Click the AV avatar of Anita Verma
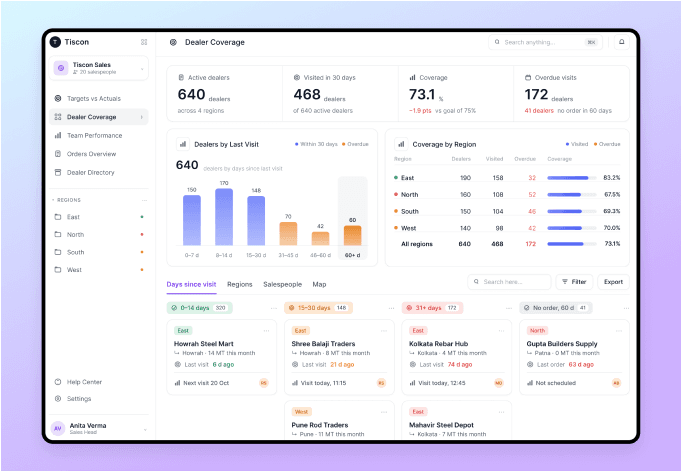Image resolution: width=682 pixels, height=472 pixels. (58, 428)
